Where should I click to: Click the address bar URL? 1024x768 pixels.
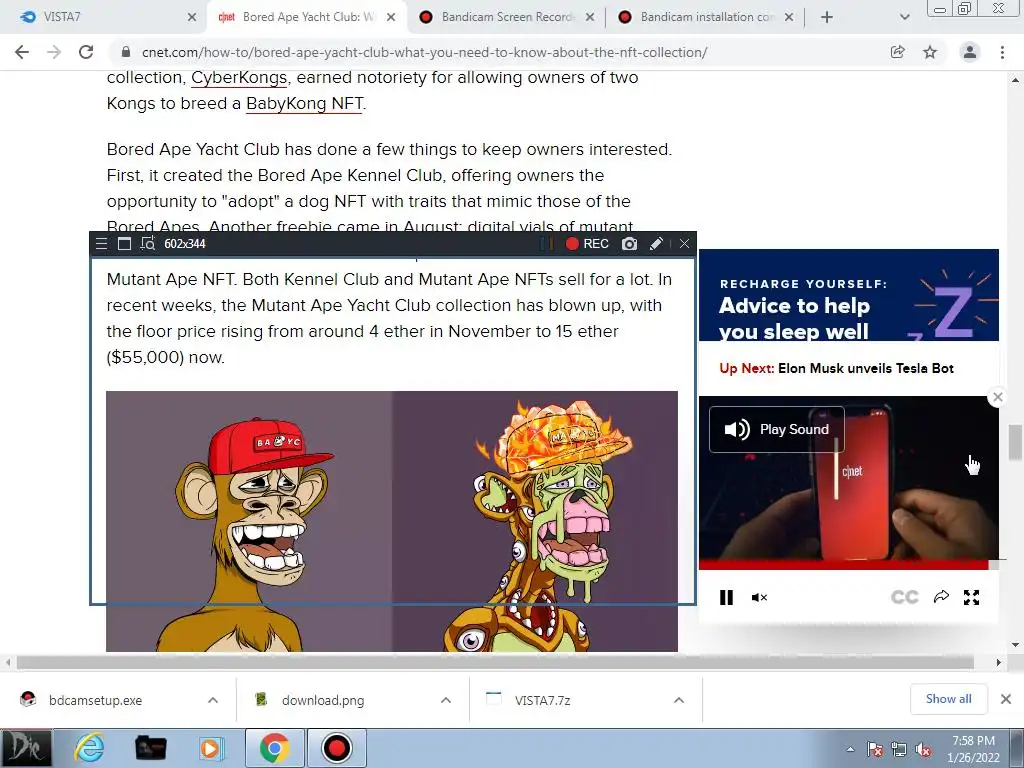[424, 52]
